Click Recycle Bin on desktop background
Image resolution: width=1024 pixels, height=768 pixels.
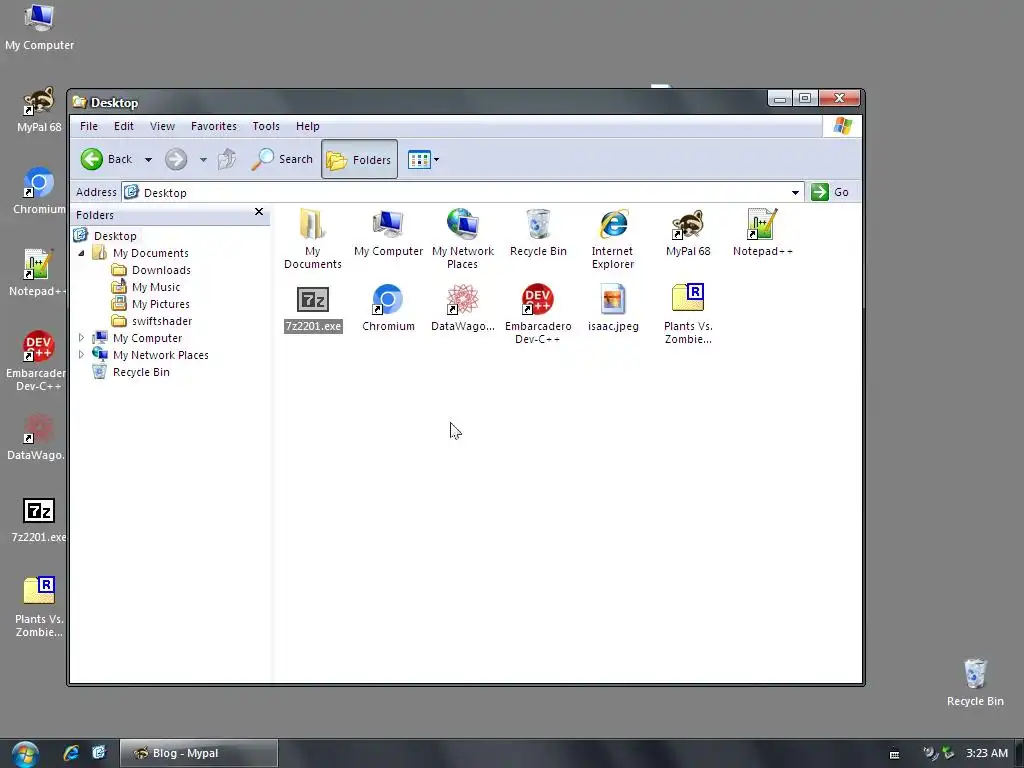(974, 682)
